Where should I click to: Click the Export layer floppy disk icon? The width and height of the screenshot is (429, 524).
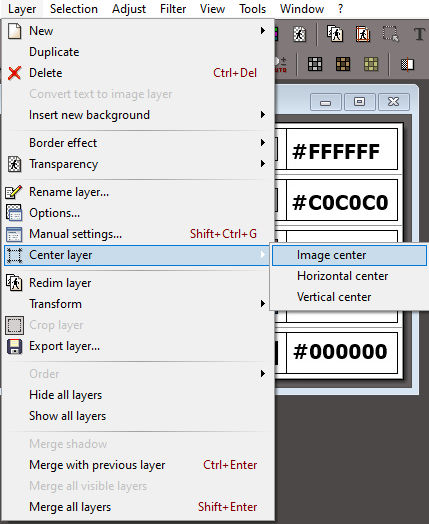click(x=14, y=346)
